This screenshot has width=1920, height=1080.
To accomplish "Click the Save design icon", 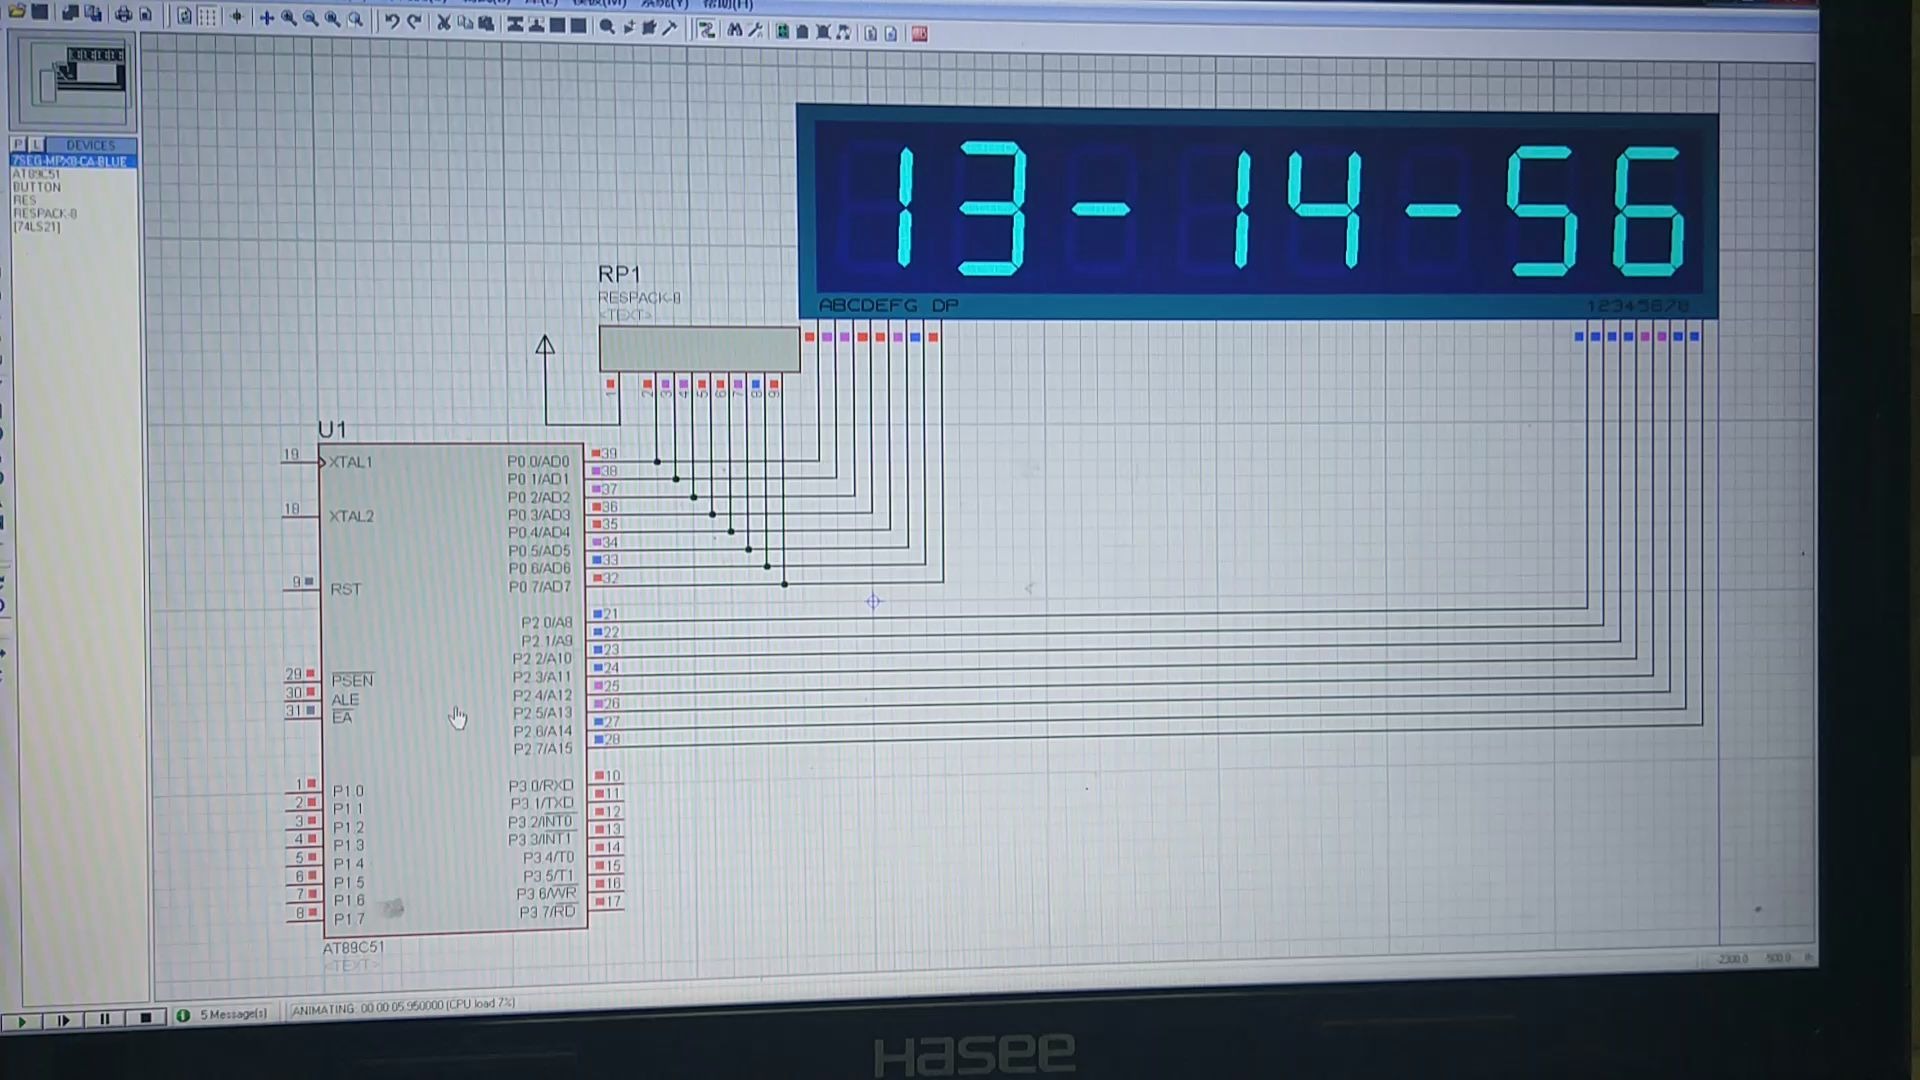I will click(x=40, y=12).
